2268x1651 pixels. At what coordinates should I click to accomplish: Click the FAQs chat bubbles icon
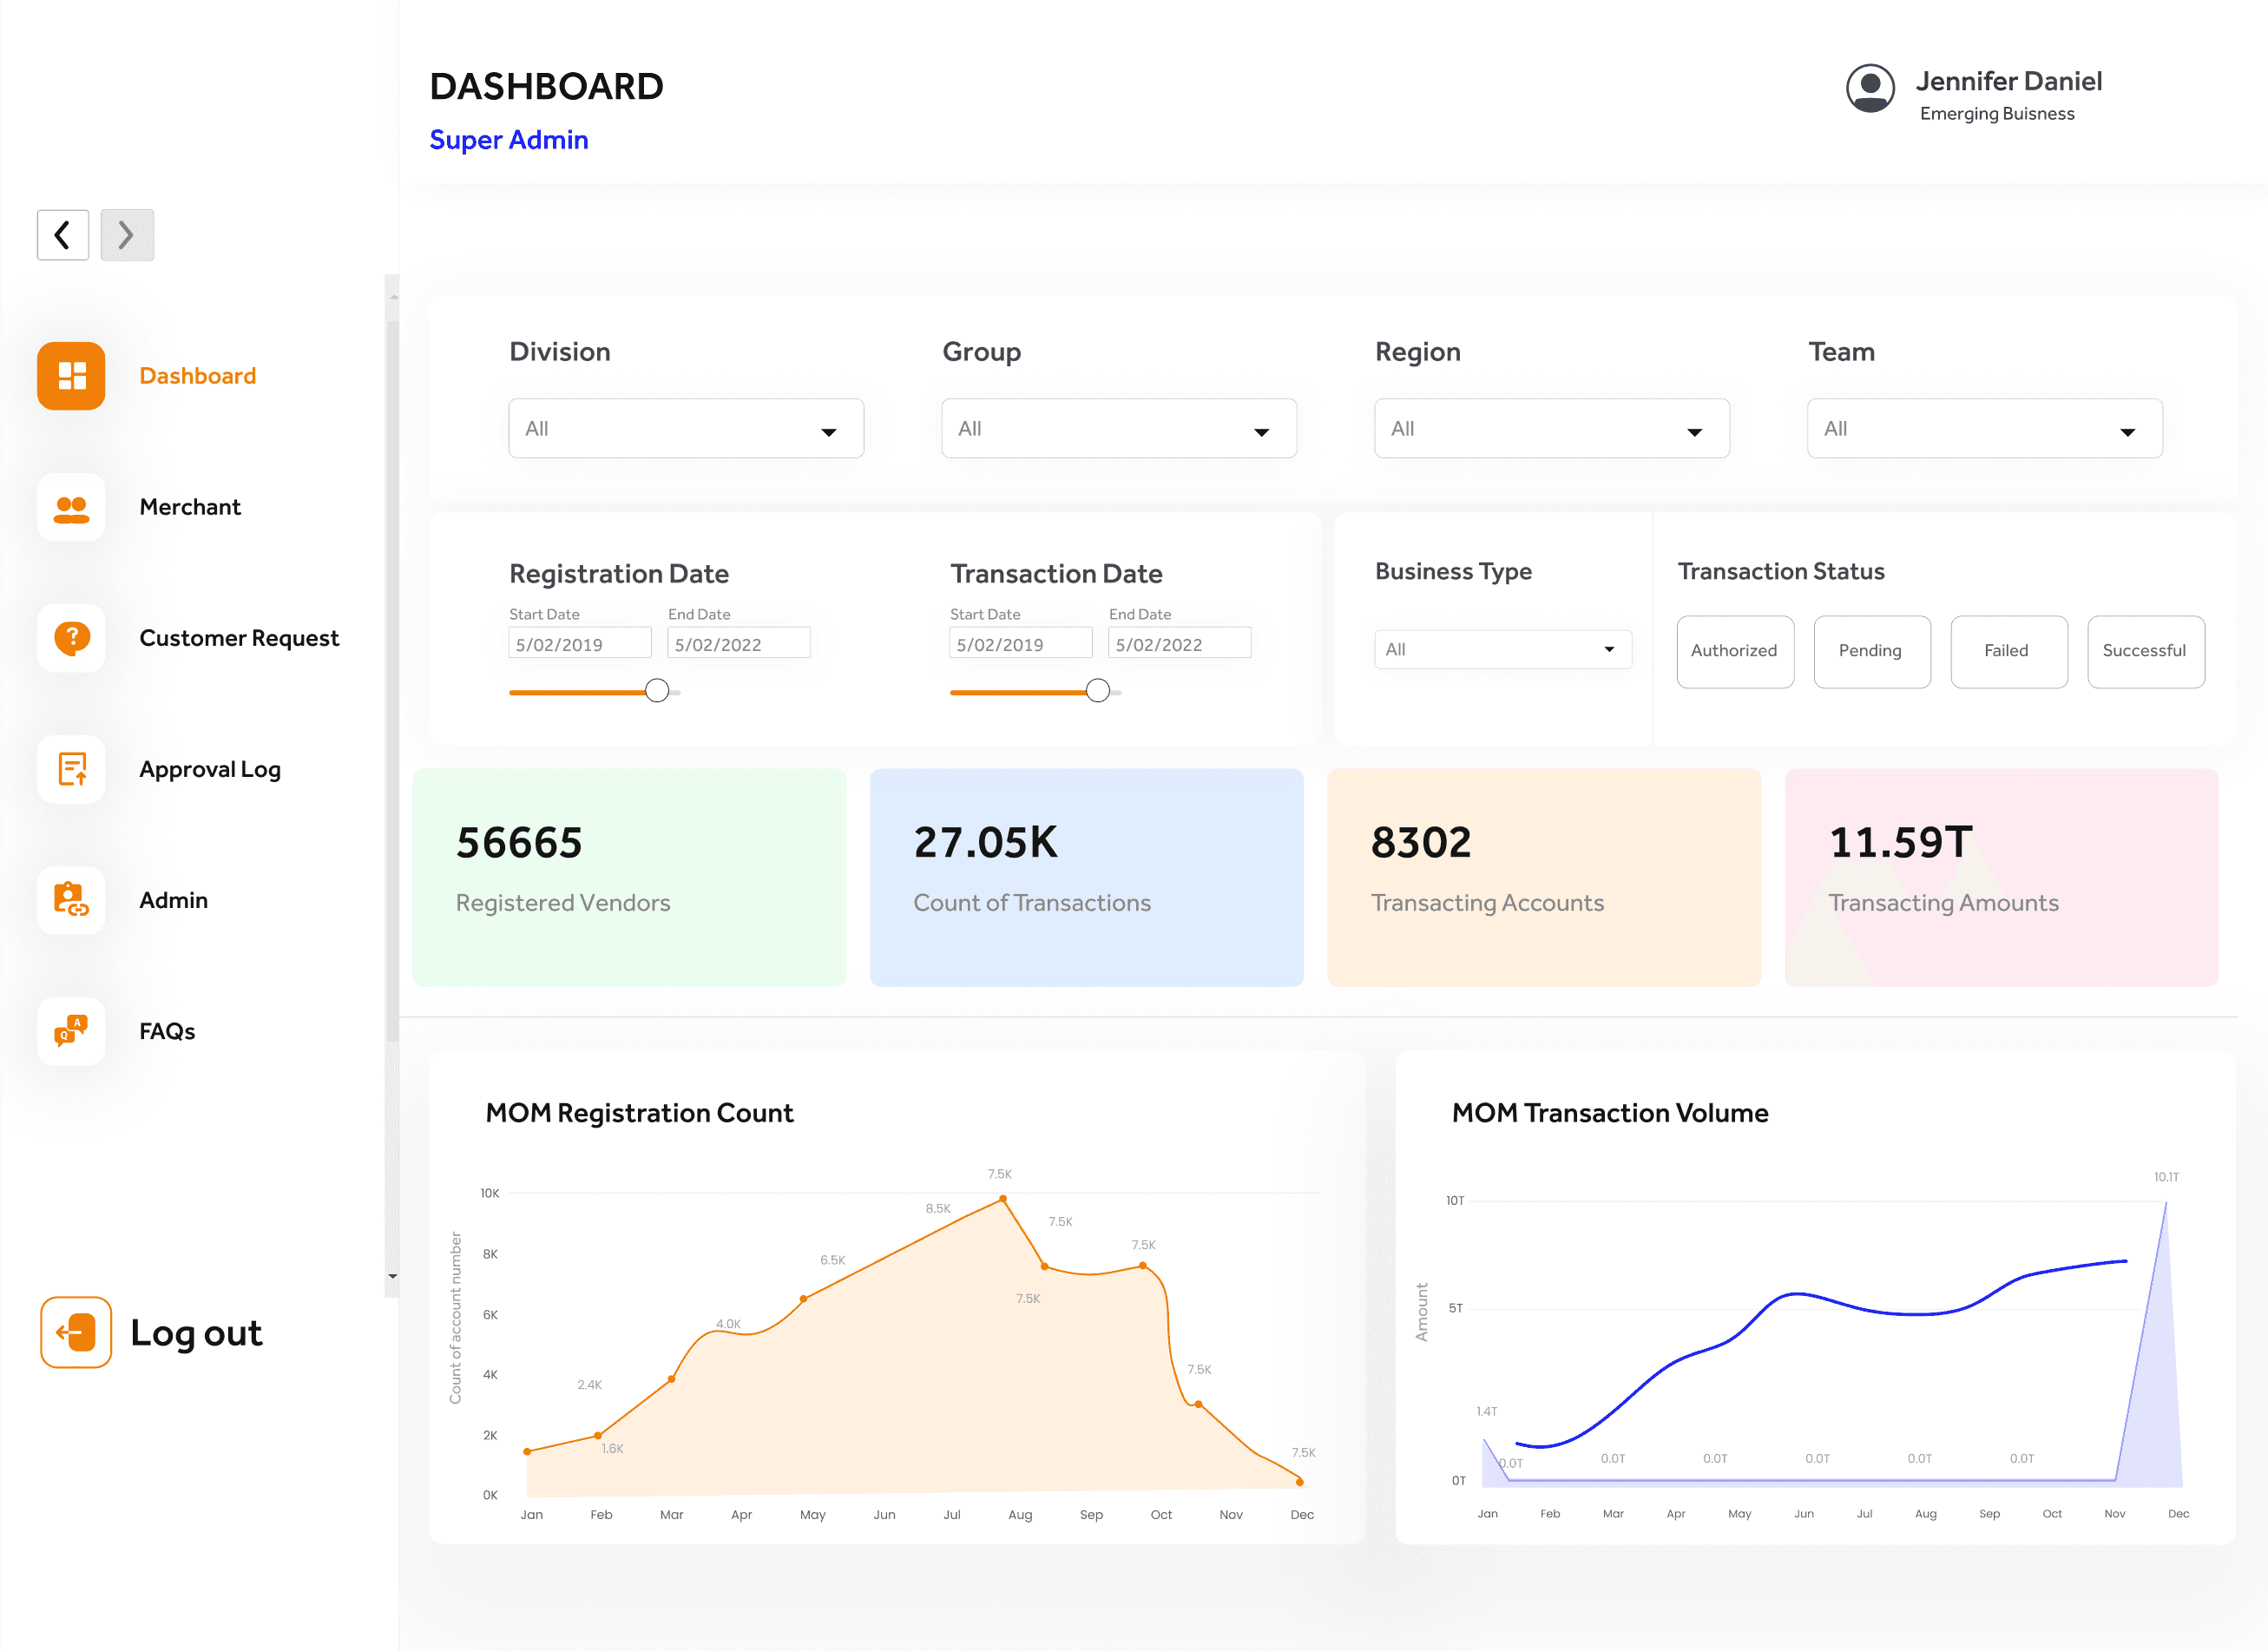point(71,1031)
